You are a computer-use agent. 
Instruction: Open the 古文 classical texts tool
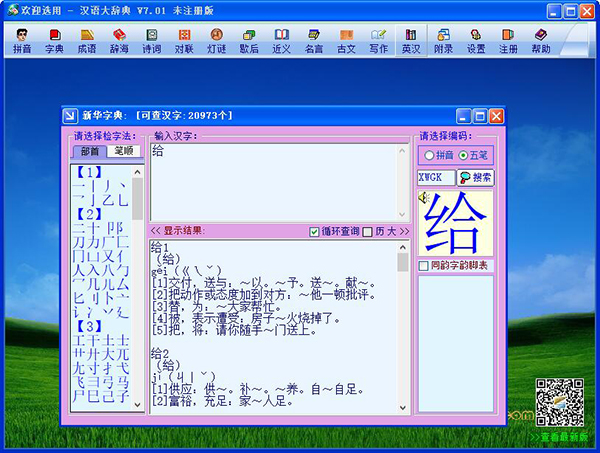point(346,41)
